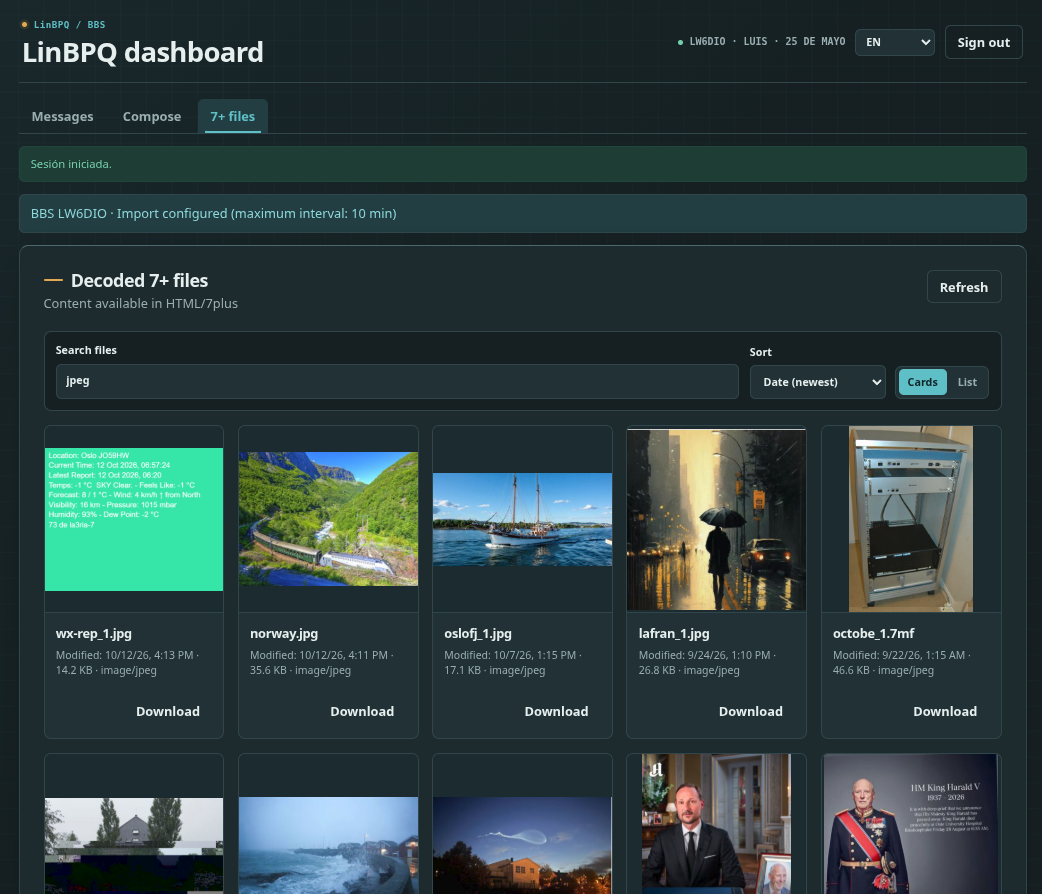The height and width of the screenshot is (894, 1042).
Task: Download lafran_1.jpg
Action: coord(750,711)
